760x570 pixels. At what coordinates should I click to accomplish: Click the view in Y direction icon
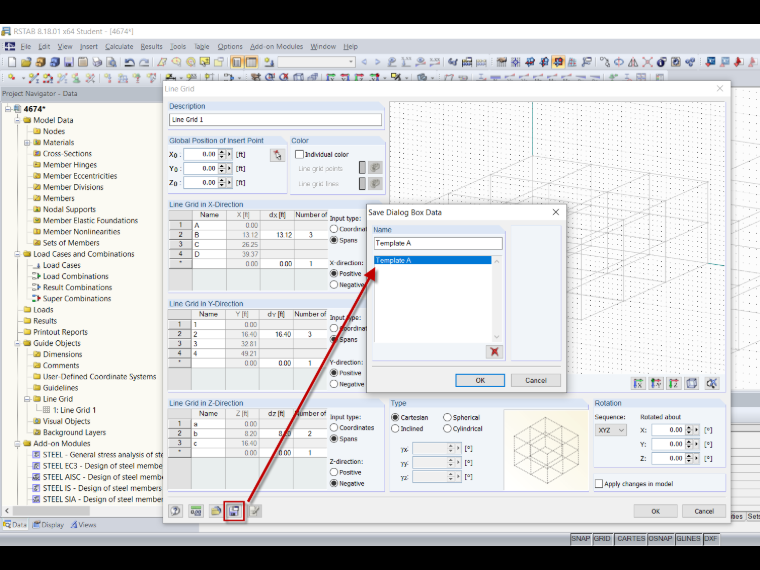656,383
